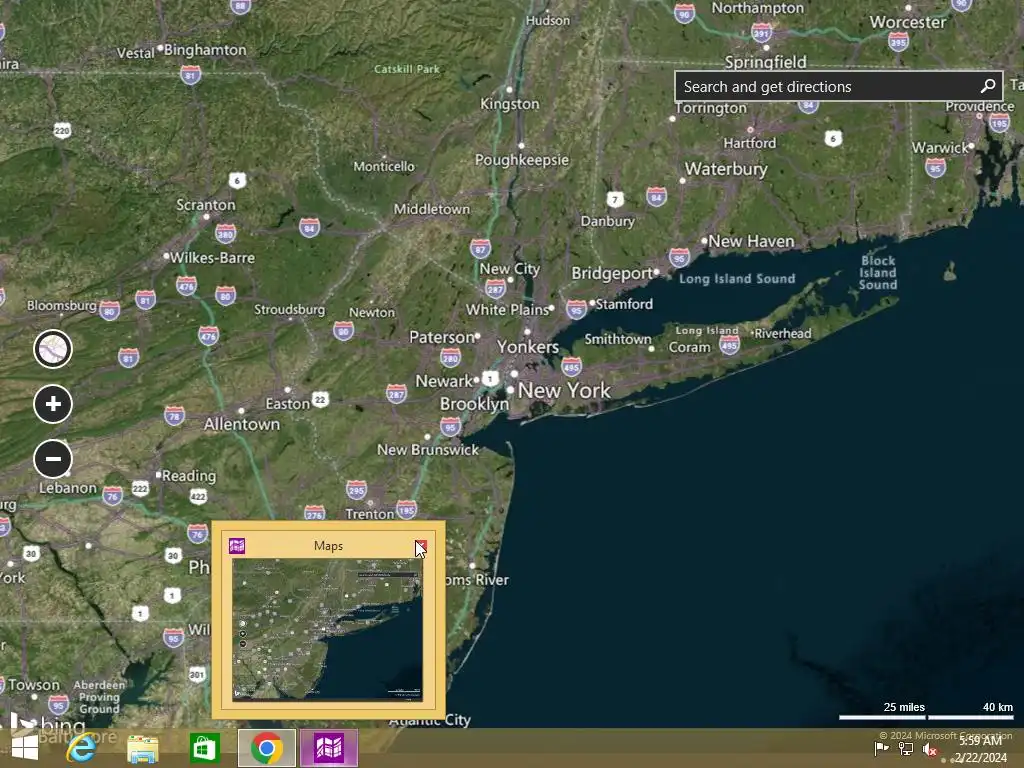Zoom in with the plus button

53,404
